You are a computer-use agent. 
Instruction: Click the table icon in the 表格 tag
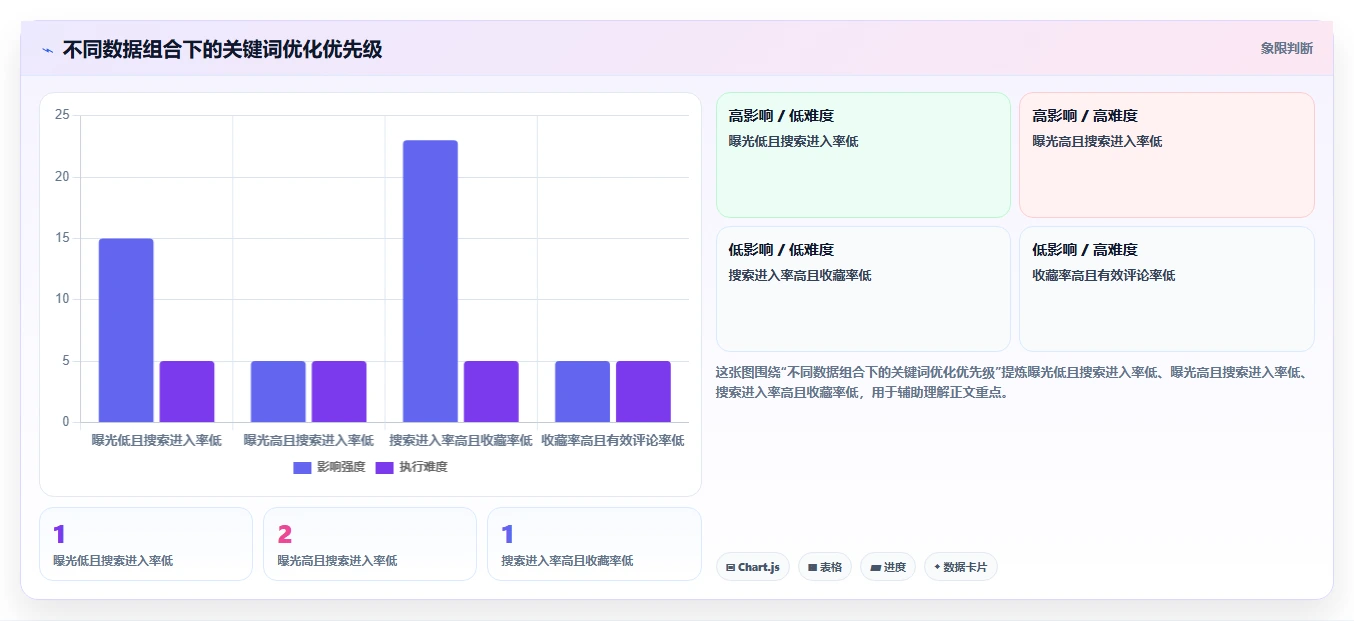point(812,567)
